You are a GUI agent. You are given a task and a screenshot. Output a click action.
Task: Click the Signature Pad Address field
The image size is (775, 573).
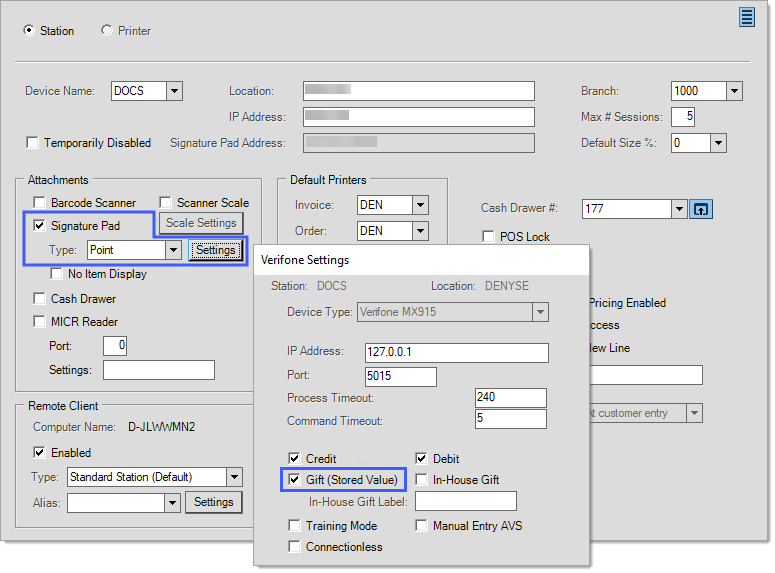coord(419,143)
